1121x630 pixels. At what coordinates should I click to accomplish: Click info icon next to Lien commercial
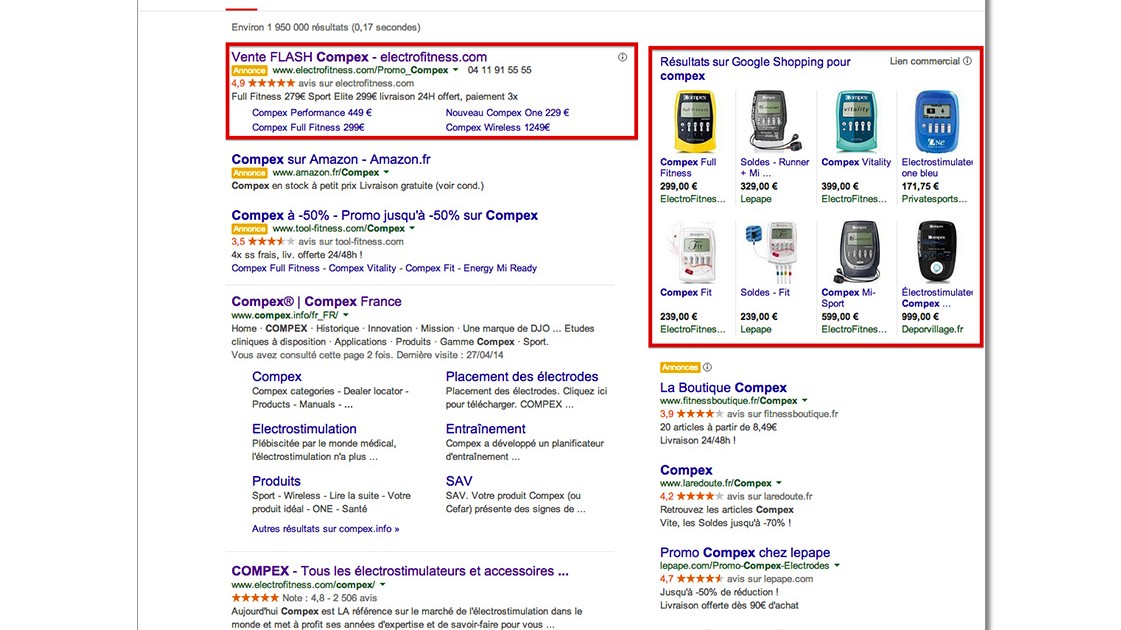tap(967, 61)
